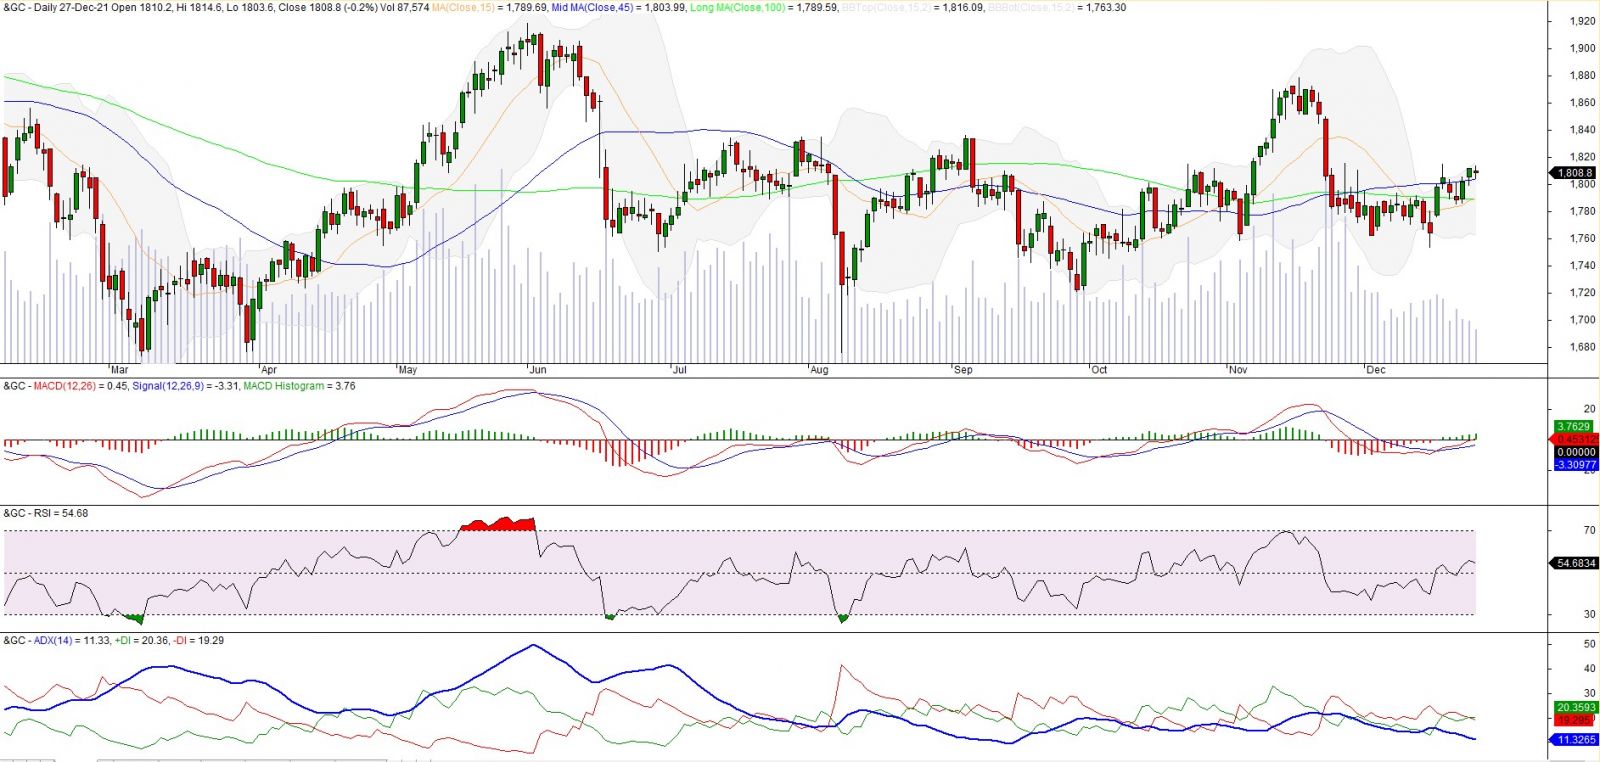The width and height of the screenshot is (1600, 762).
Task: Click the 1,700 price axis label
Action: click(x=1582, y=320)
